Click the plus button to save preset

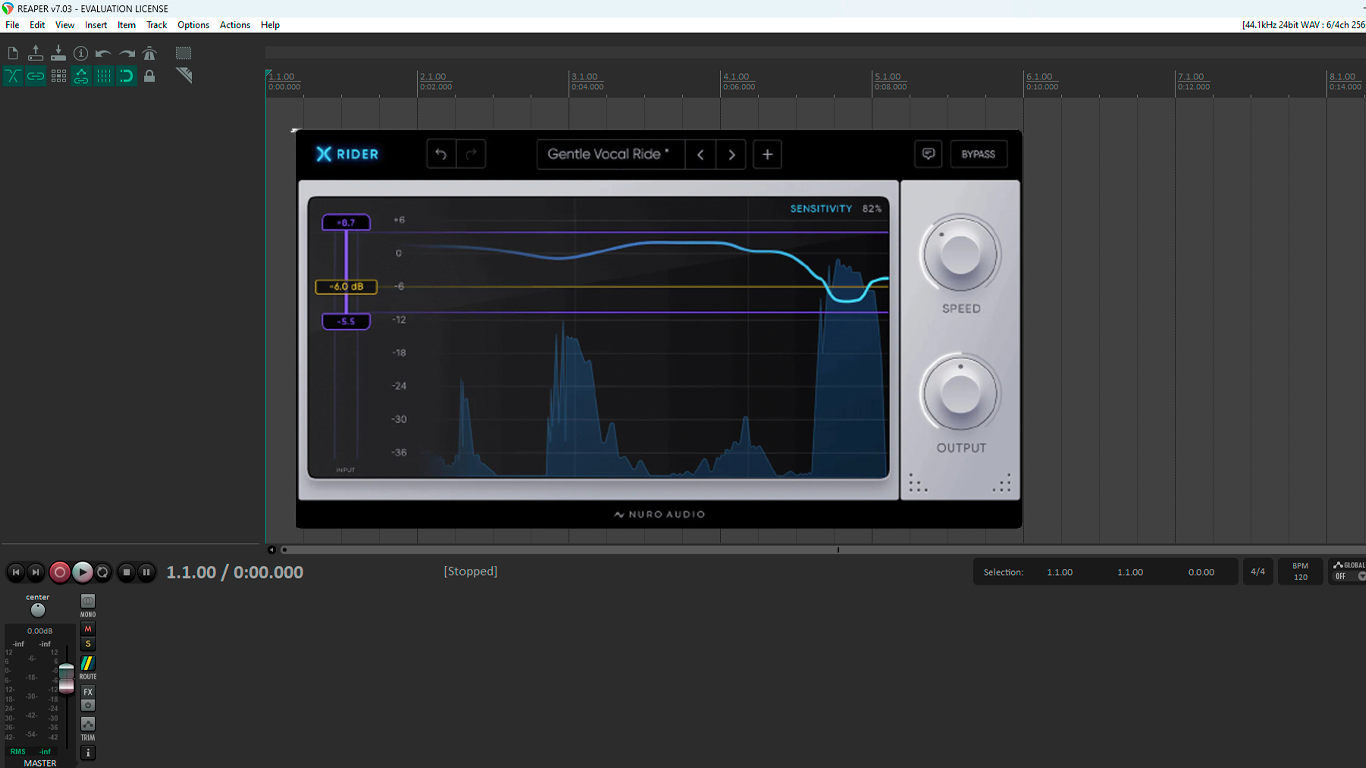point(767,154)
